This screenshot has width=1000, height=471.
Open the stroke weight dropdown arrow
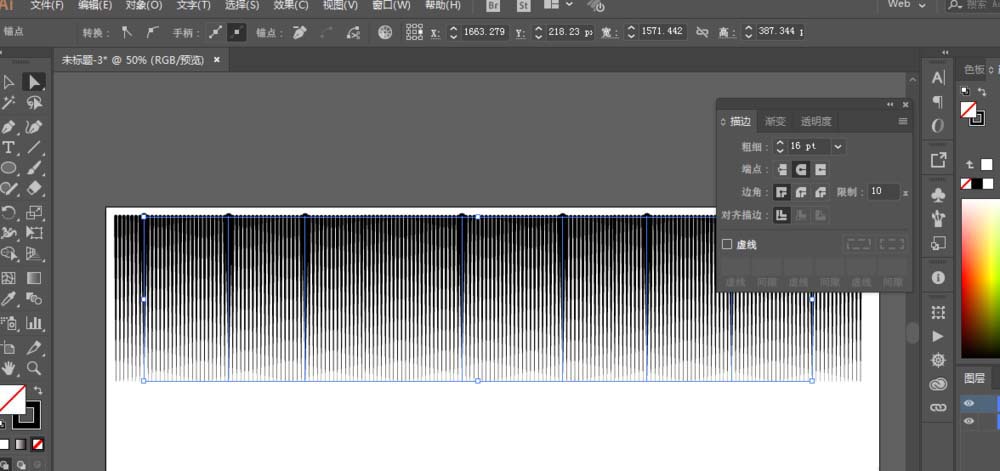click(x=837, y=147)
